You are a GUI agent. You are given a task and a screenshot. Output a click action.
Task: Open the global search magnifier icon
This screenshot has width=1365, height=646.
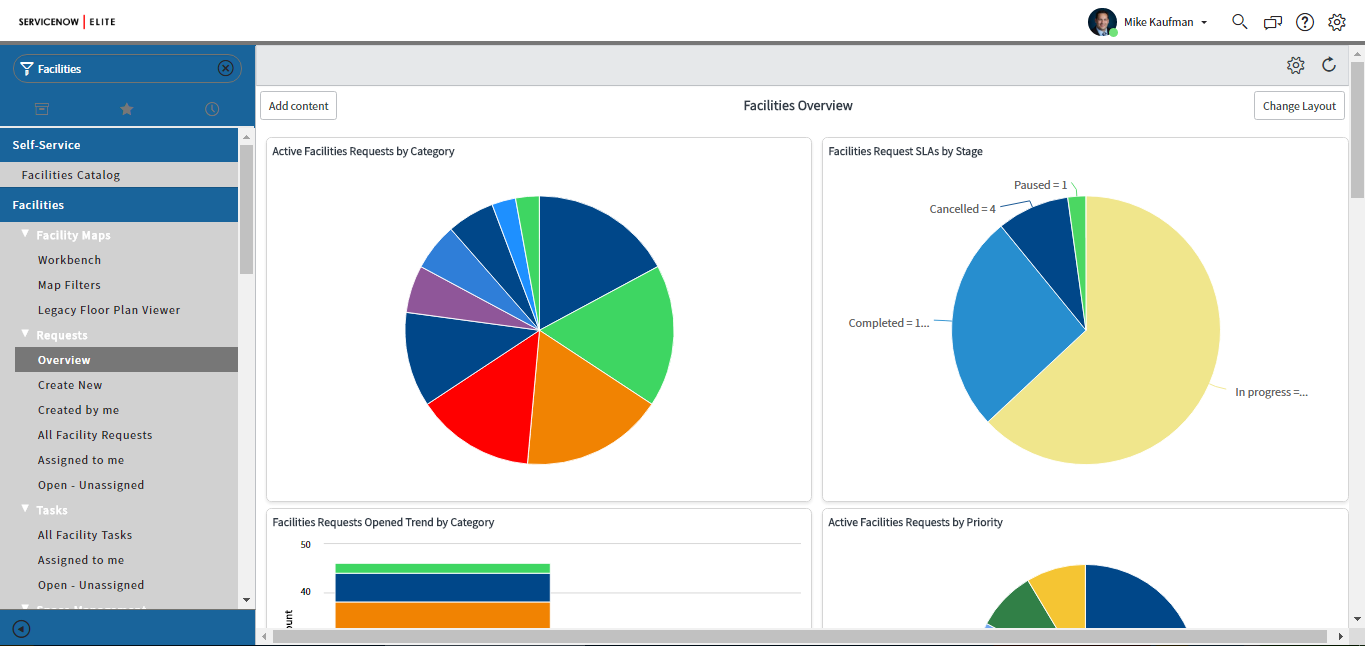coord(1240,21)
